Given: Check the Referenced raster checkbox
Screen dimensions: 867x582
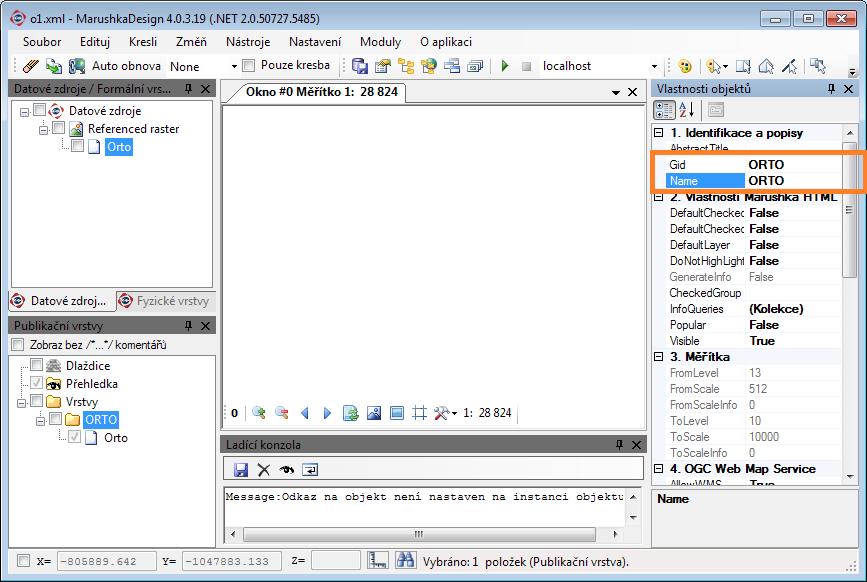Looking at the screenshot, I should point(58,128).
